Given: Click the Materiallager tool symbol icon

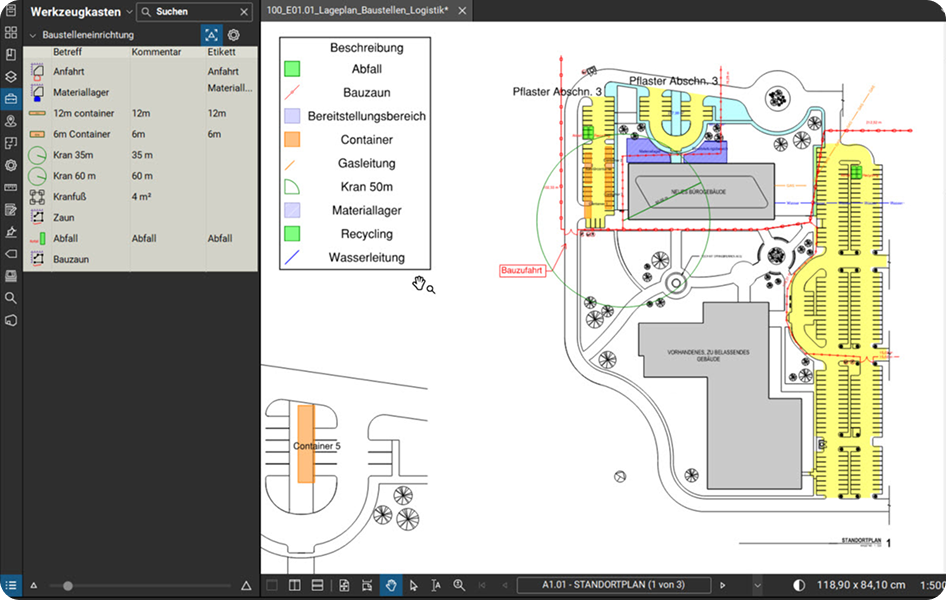Looking at the screenshot, I should [37, 92].
